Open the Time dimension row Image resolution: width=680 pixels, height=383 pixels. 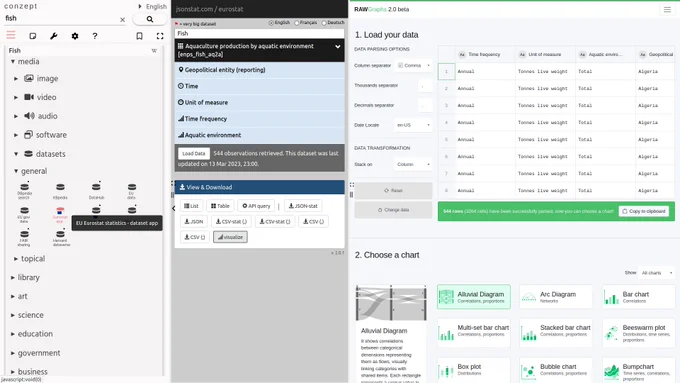(260, 86)
